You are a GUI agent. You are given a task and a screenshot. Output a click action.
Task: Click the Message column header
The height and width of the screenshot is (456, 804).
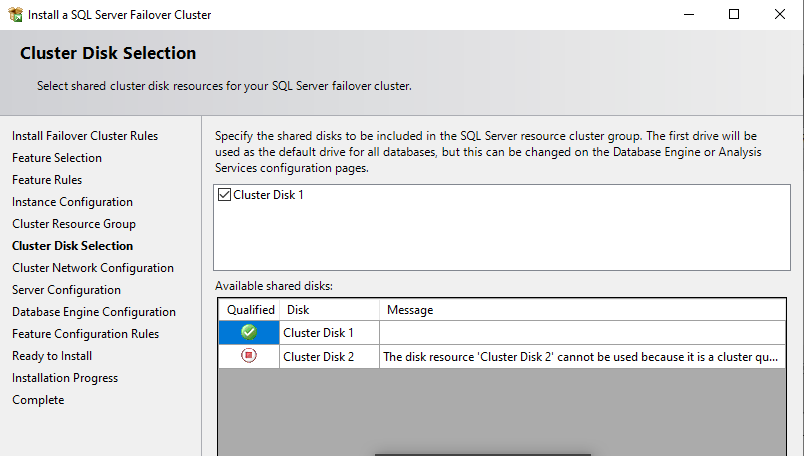tap(582, 310)
